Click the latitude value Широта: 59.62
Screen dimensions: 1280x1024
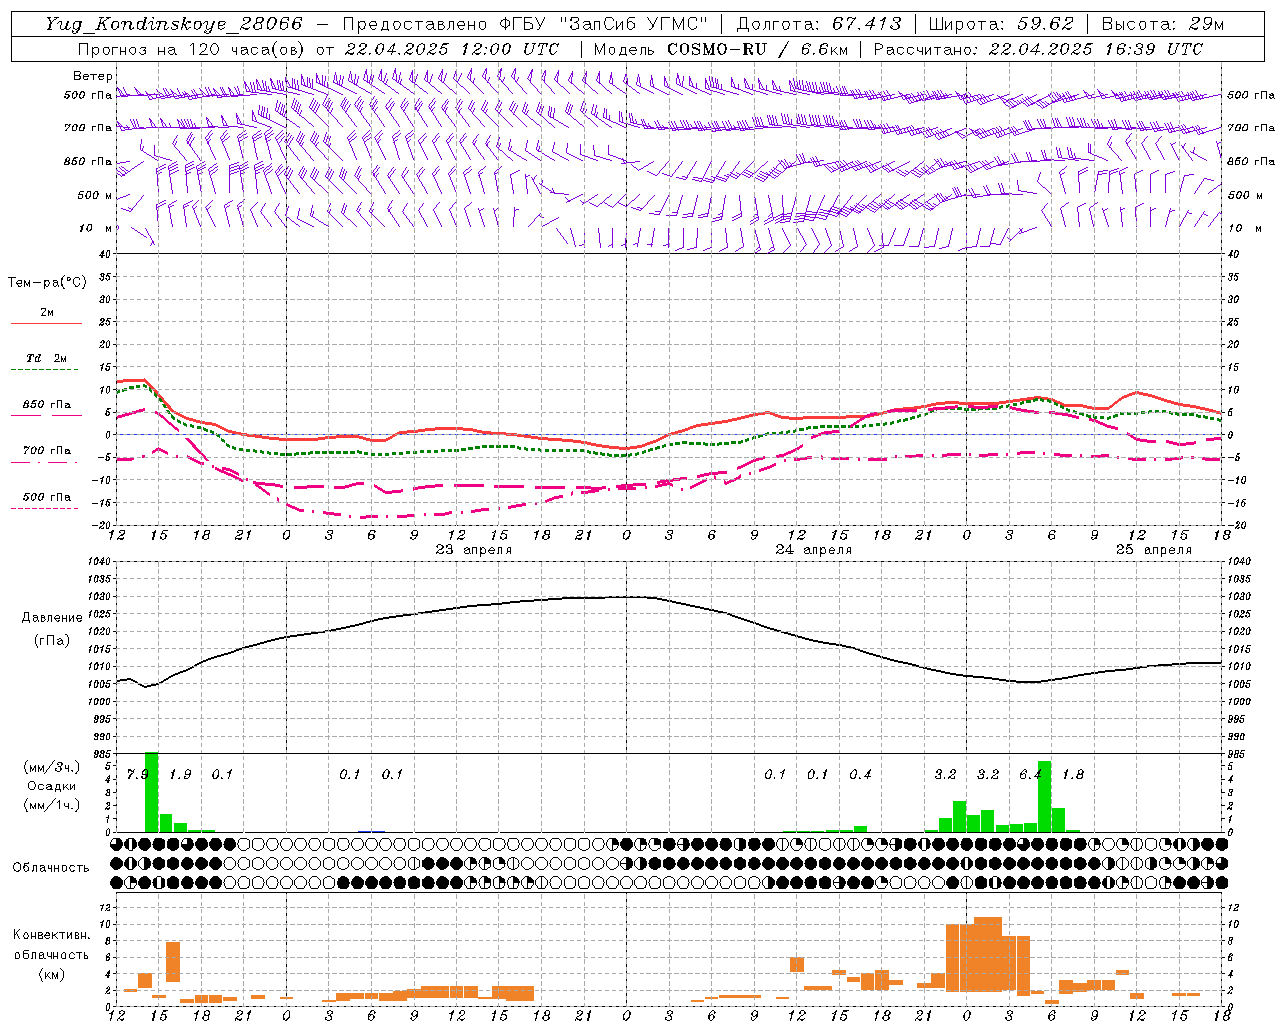(1001, 24)
